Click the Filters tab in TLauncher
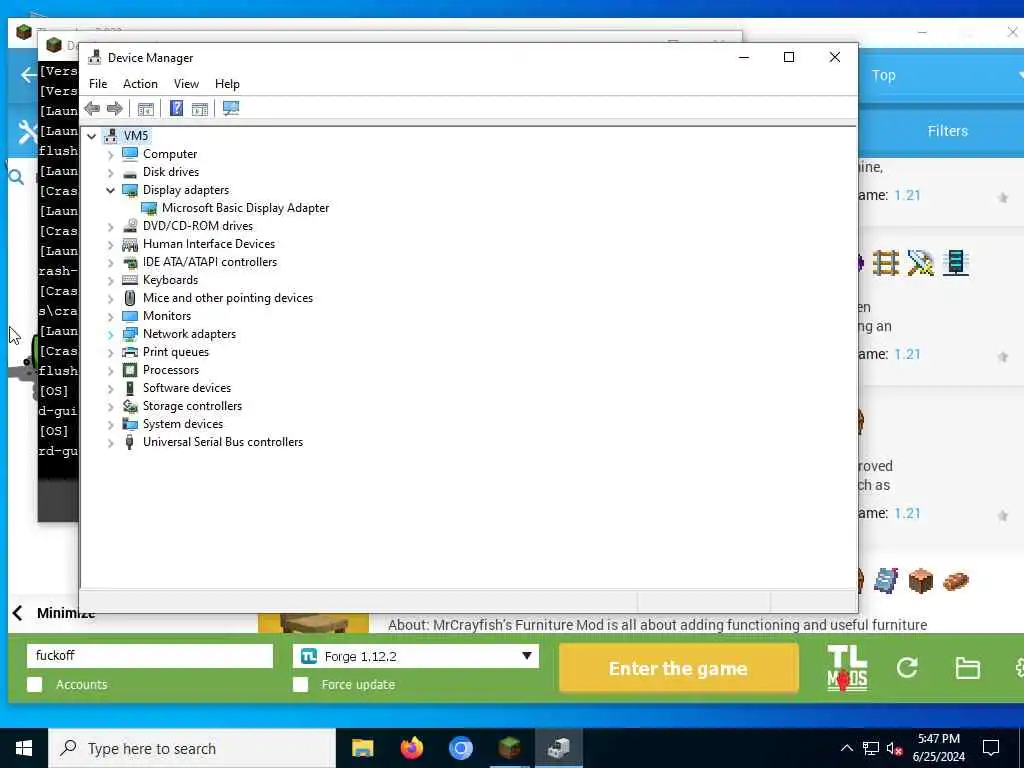The width and height of the screenshot is (1024, 768). (948, 131)
